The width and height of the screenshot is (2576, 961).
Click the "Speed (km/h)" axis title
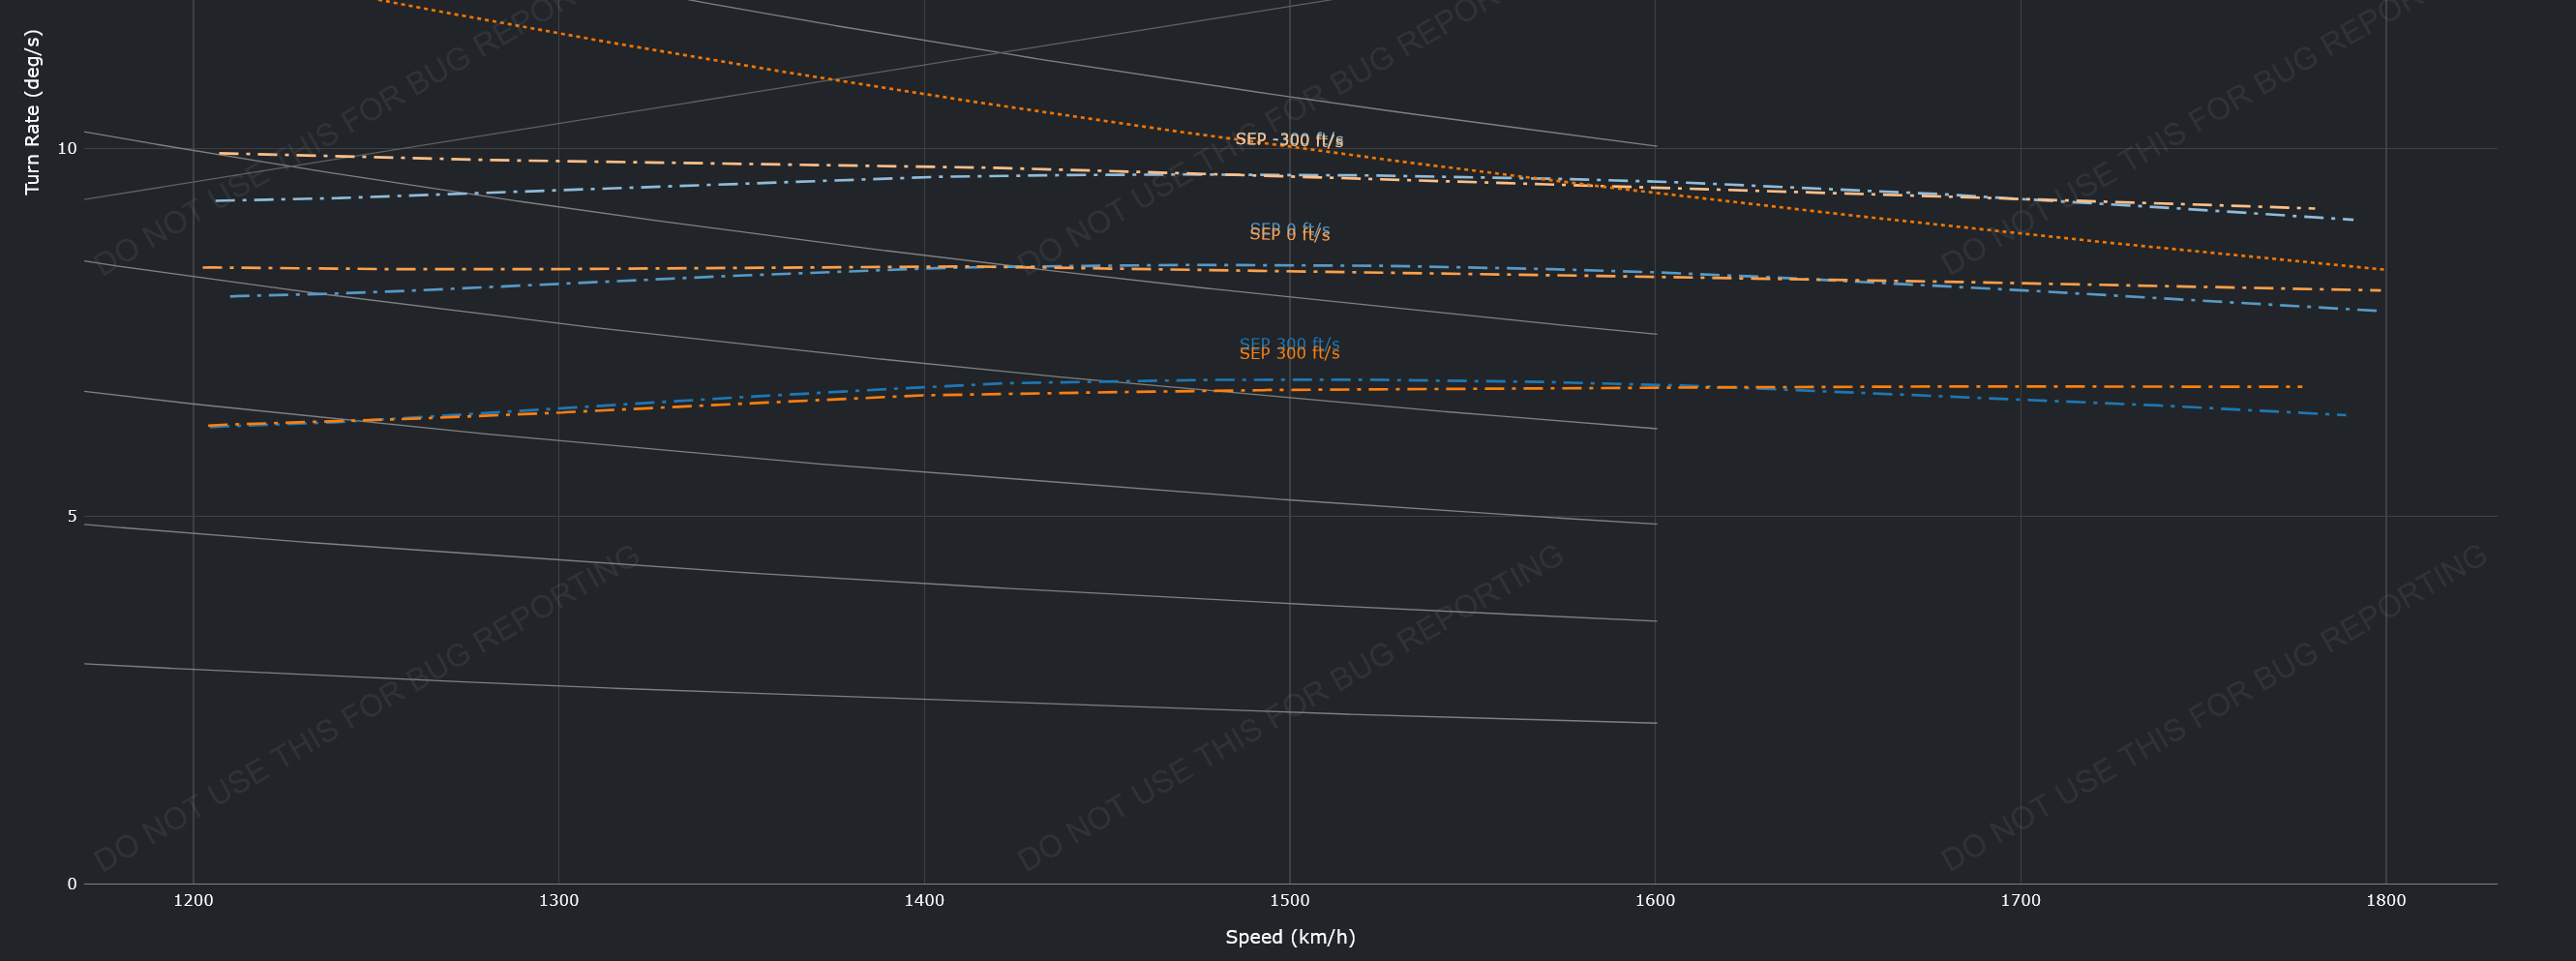coord(1290,937)
